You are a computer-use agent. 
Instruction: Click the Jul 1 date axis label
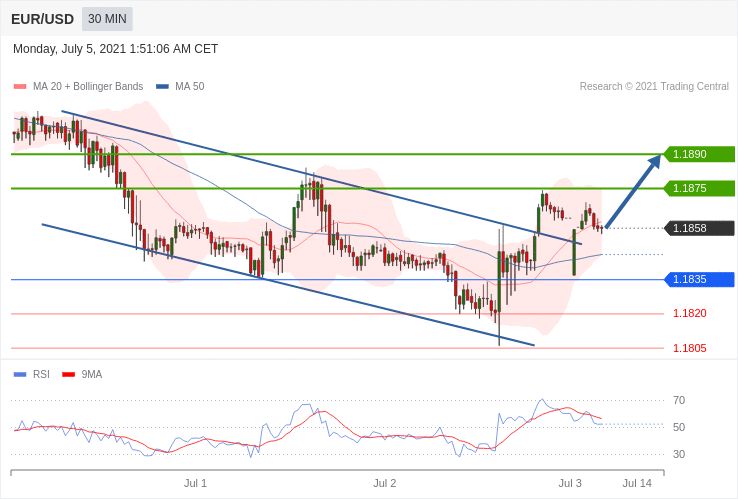195,484
